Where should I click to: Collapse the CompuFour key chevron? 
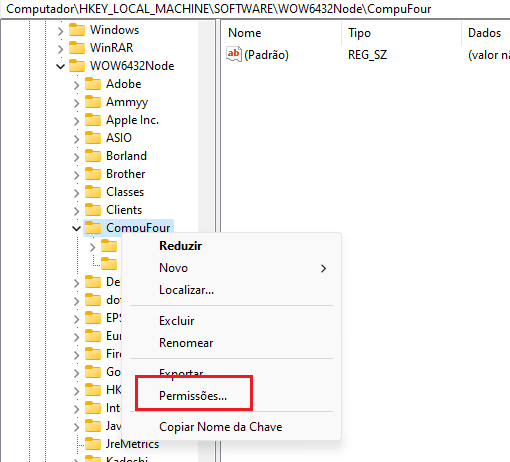(x=76, y=228)
